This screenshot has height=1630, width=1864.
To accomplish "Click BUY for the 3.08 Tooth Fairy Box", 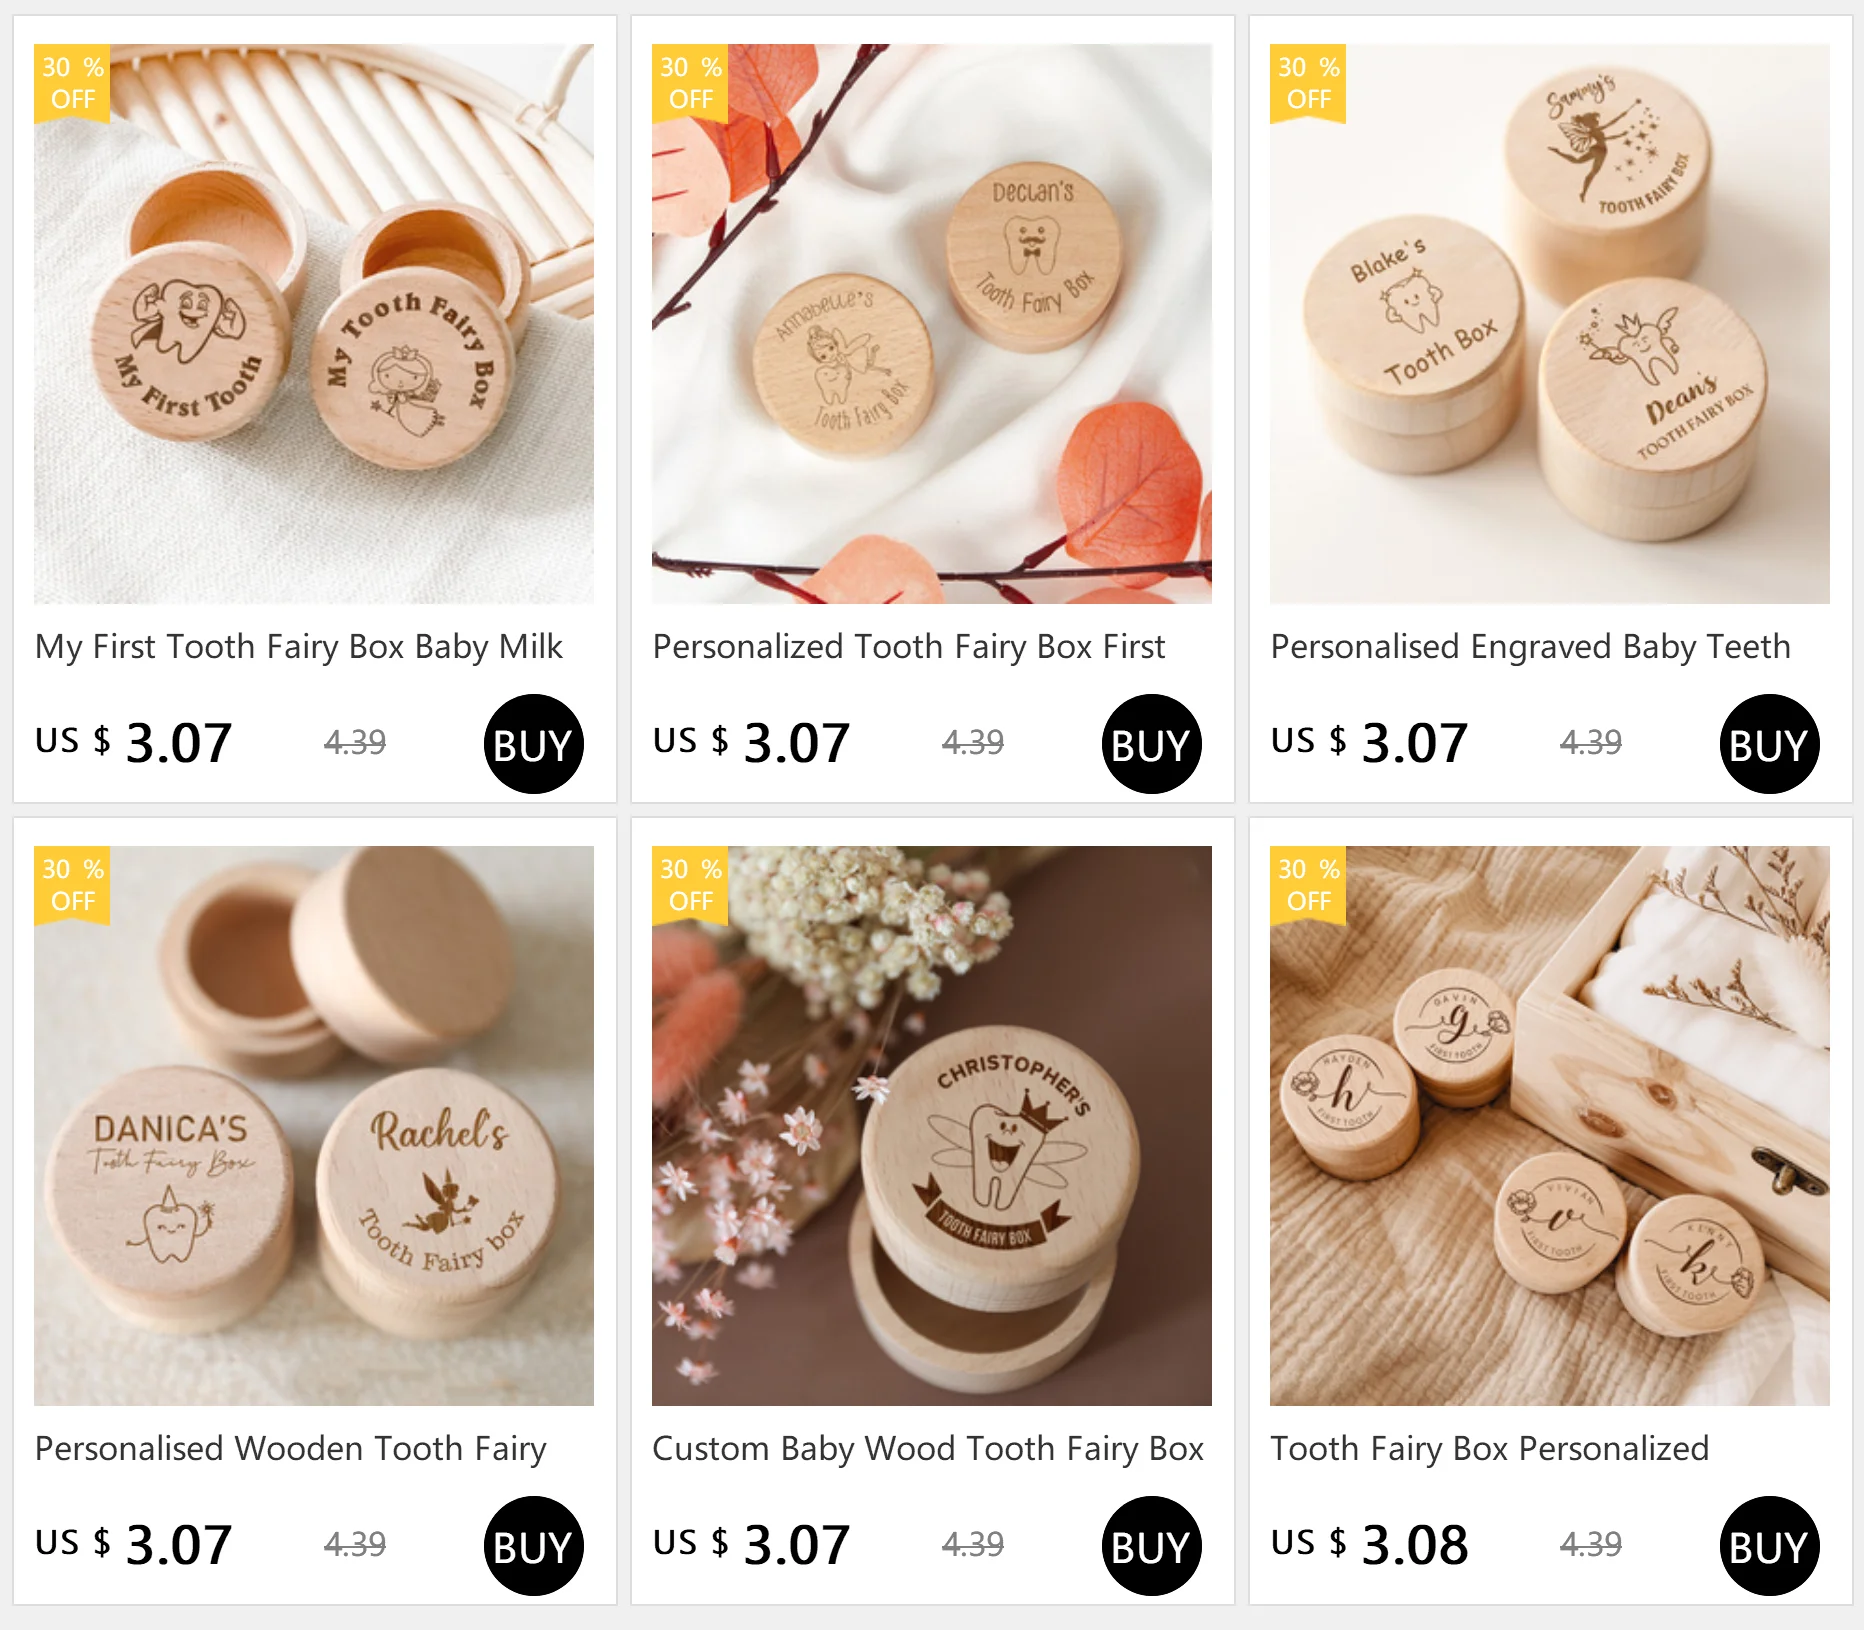I will point(1769,1546).
